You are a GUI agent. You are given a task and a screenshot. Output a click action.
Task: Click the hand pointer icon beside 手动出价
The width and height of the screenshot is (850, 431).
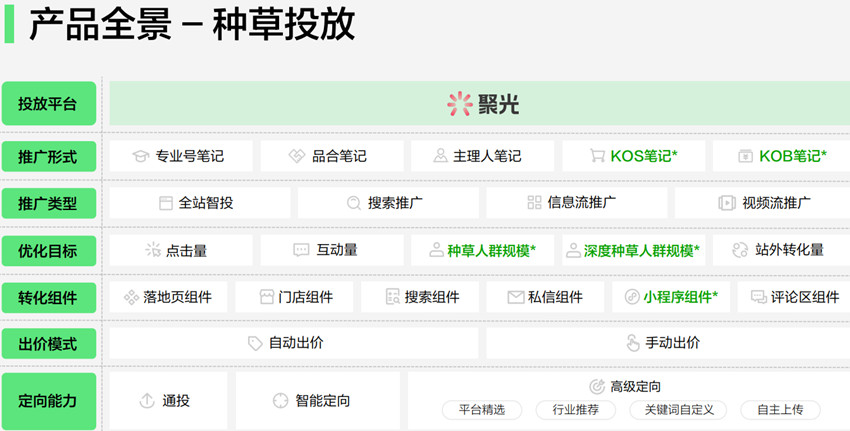[x=633, y=343]
